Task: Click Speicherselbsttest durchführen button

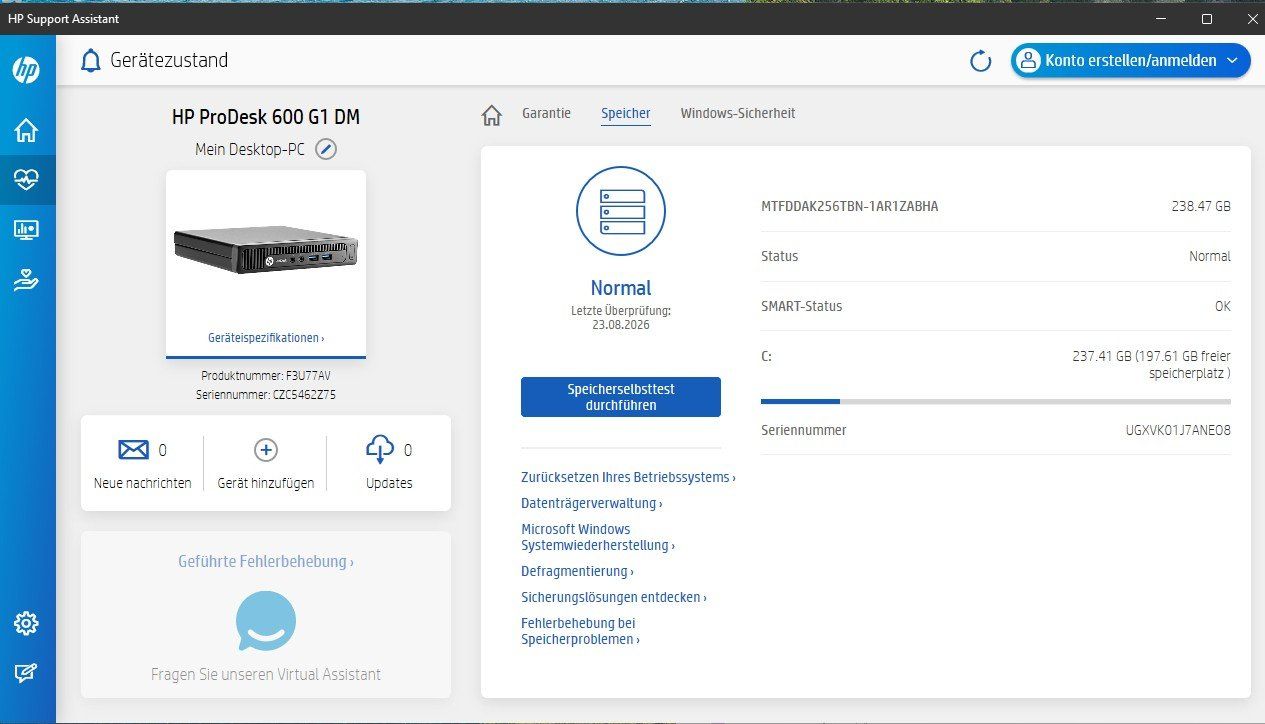Action: coord(621,397)
